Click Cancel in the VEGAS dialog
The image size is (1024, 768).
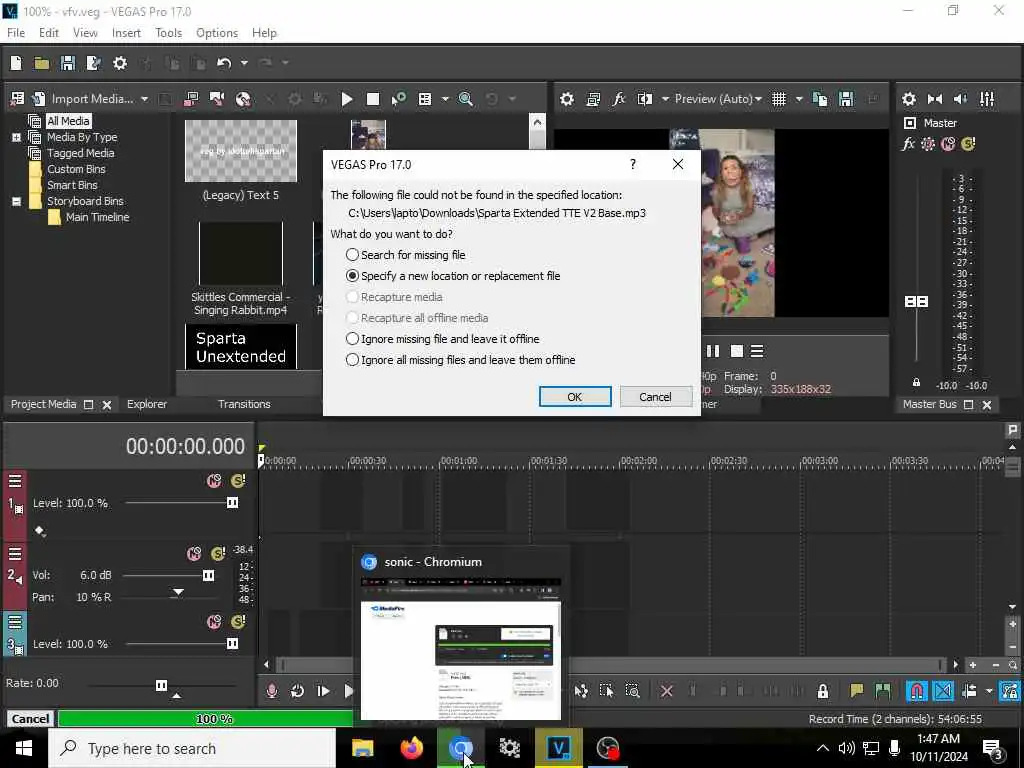(655, 396)
